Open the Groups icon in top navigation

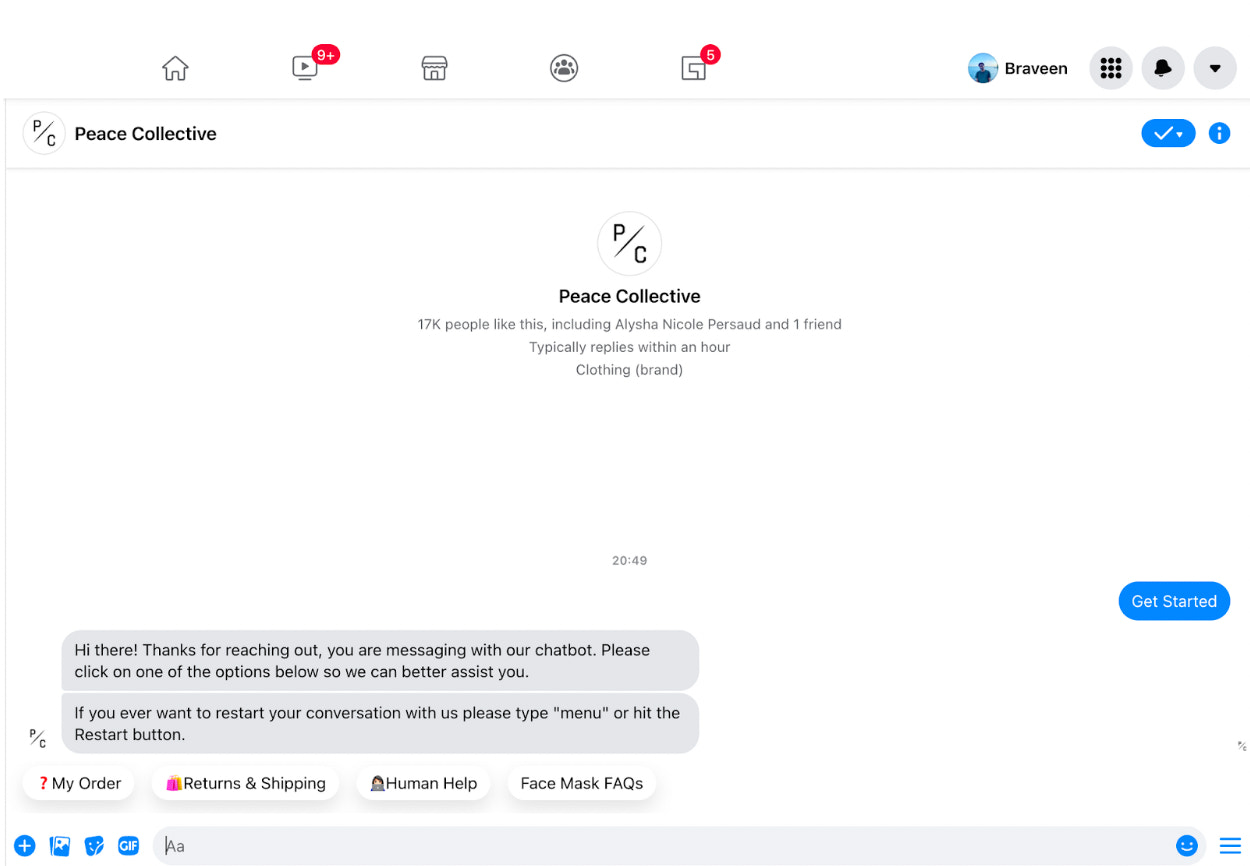coord(564,68)
